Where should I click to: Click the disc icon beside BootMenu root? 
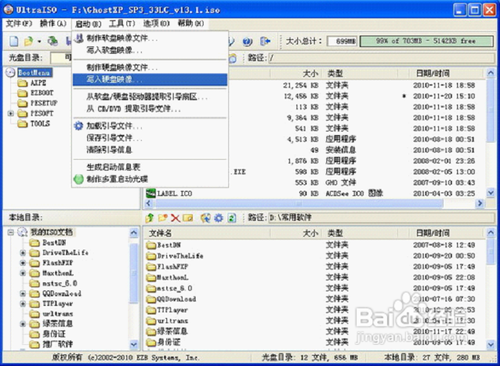pyautogui.click(x=11, y=72)
